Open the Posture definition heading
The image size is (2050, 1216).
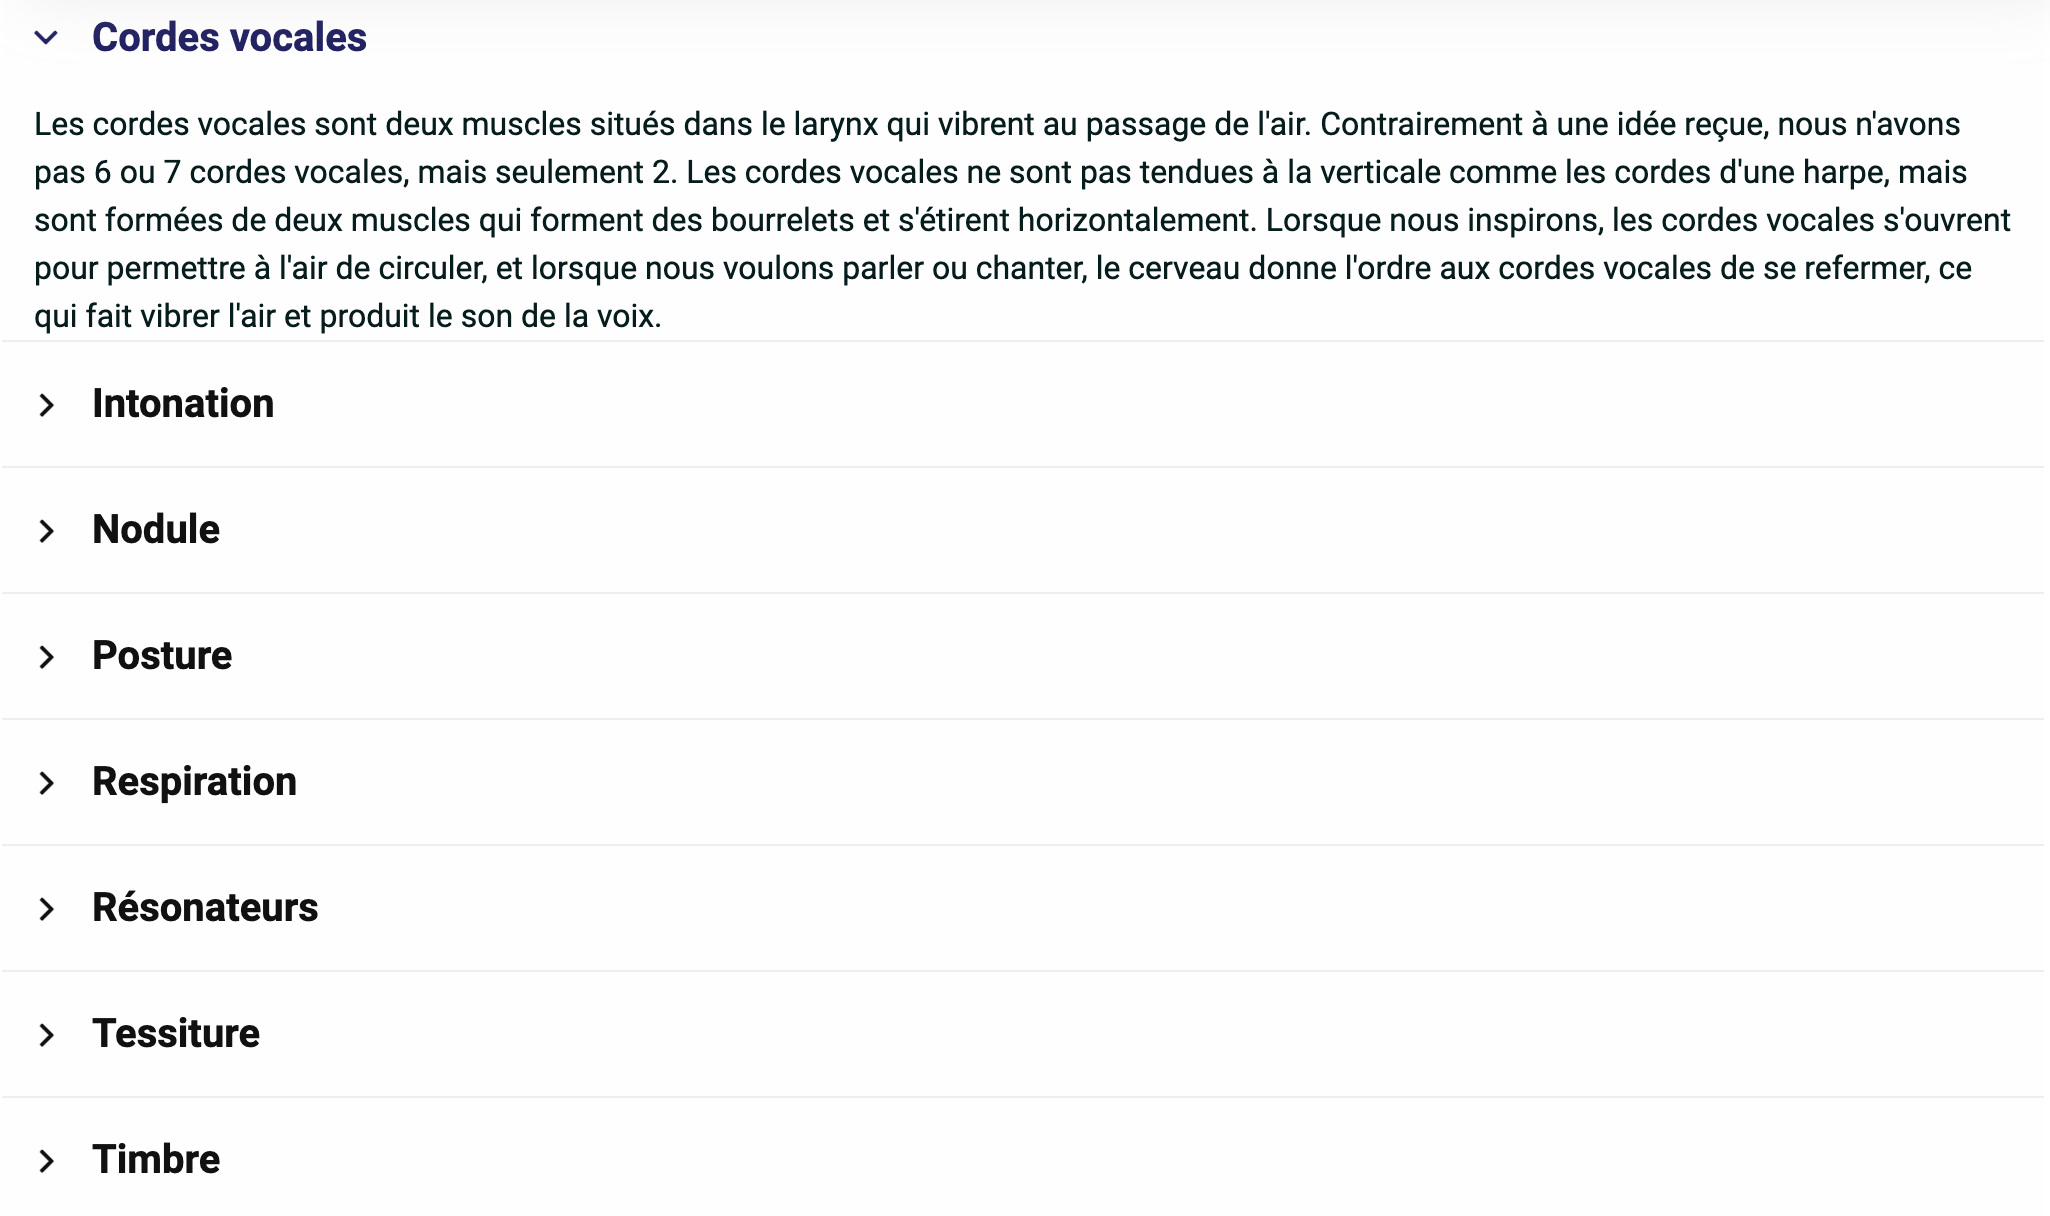[162, 656]
